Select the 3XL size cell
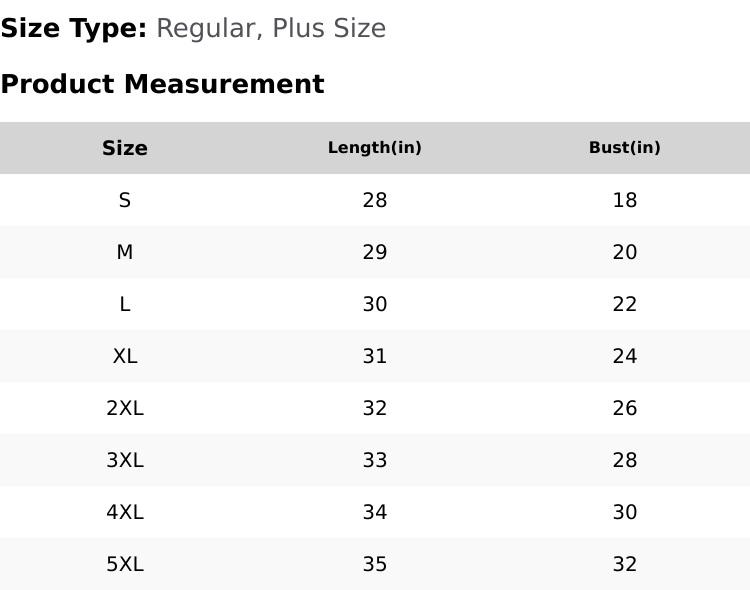Image resolution: width=750 pixels, height=590 pixels. (x=125, y=460)
